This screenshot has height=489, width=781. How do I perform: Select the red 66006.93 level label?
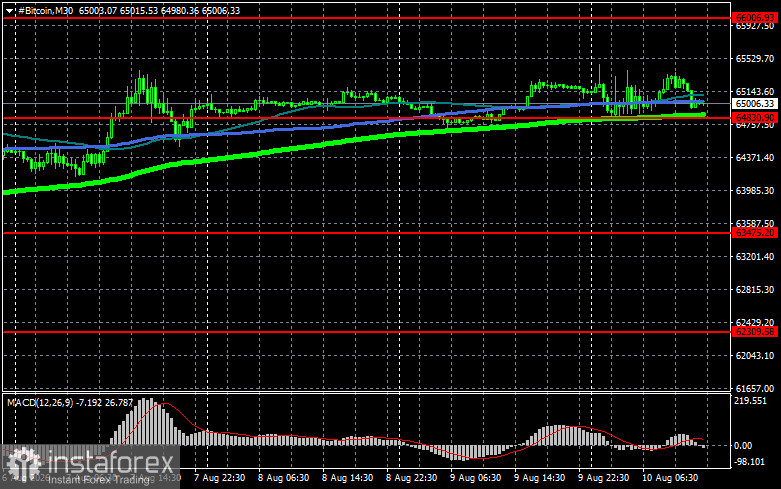755,17
